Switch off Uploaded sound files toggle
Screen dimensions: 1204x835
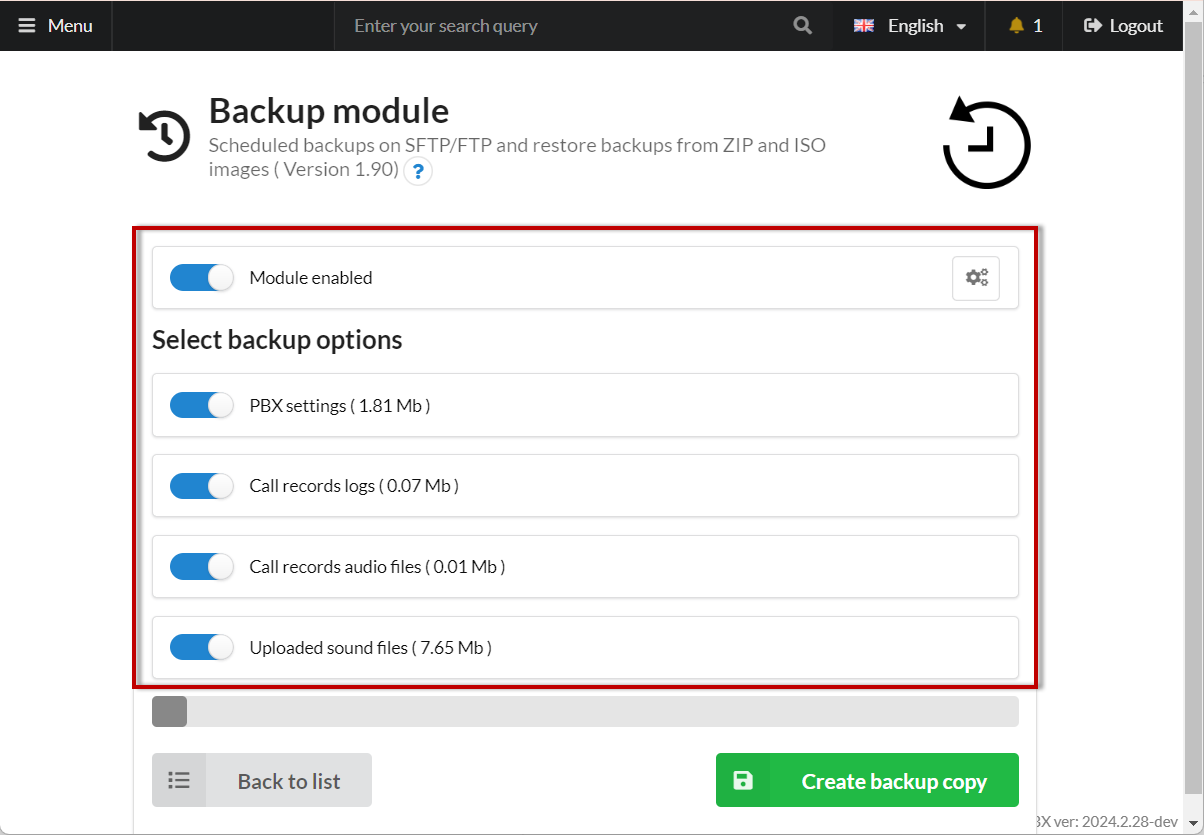click(201, 647)
